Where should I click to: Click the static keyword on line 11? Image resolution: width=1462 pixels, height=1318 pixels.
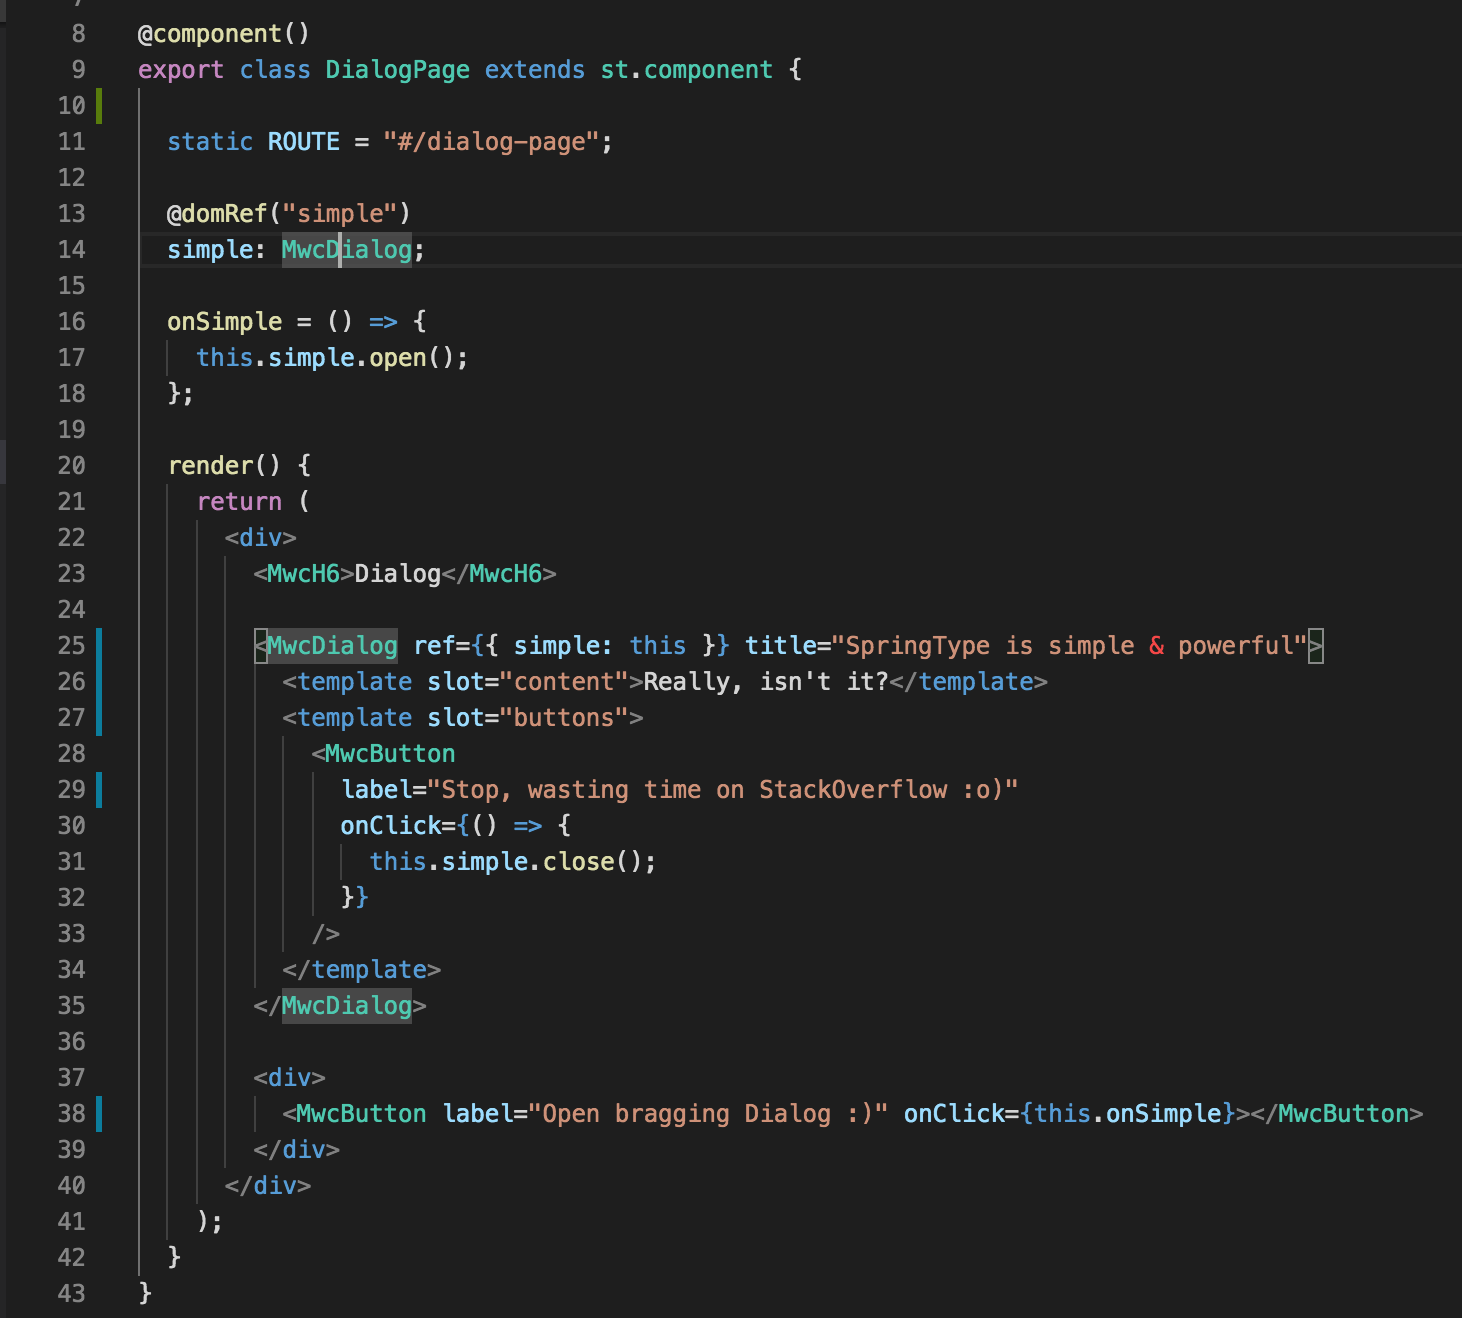pyautogui.click(x=210, y=142)
